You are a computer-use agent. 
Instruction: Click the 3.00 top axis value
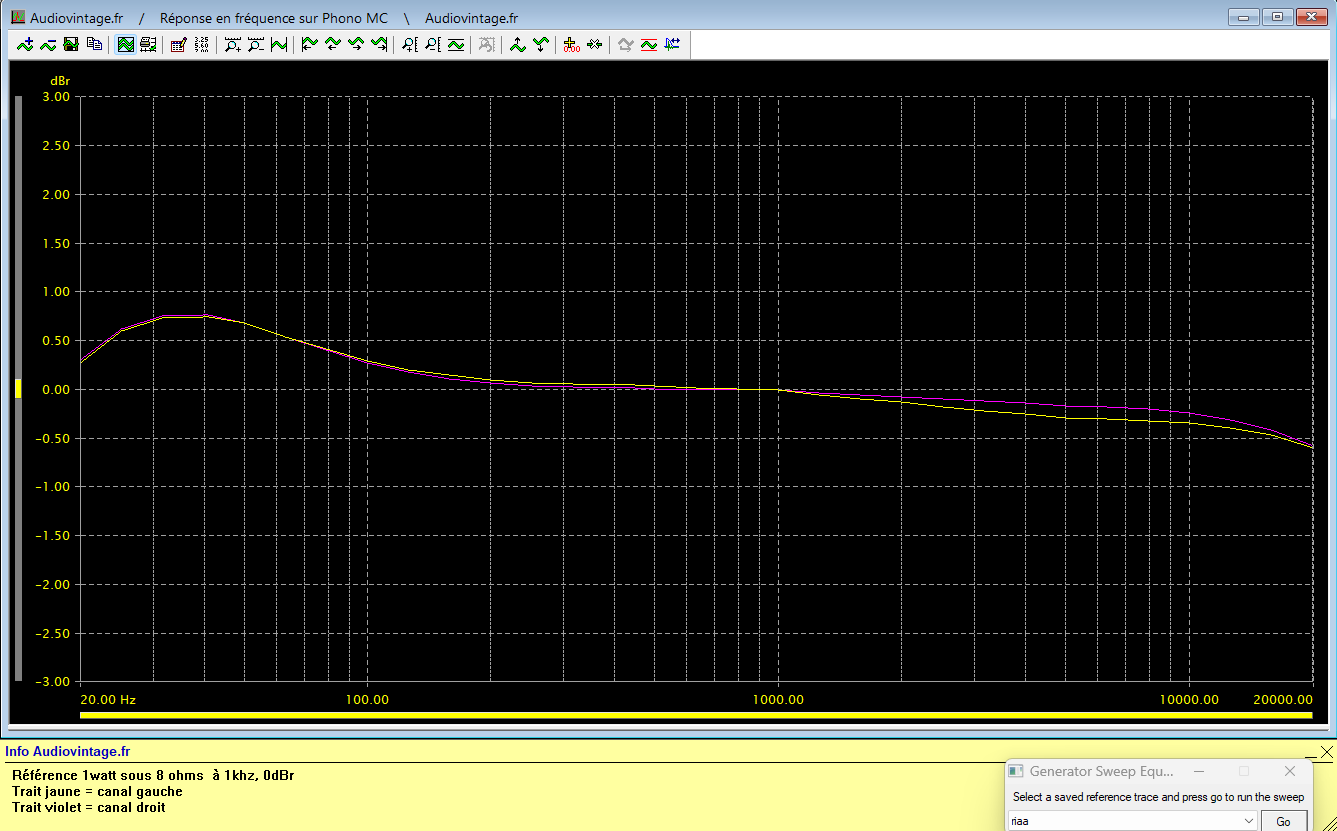56,97
